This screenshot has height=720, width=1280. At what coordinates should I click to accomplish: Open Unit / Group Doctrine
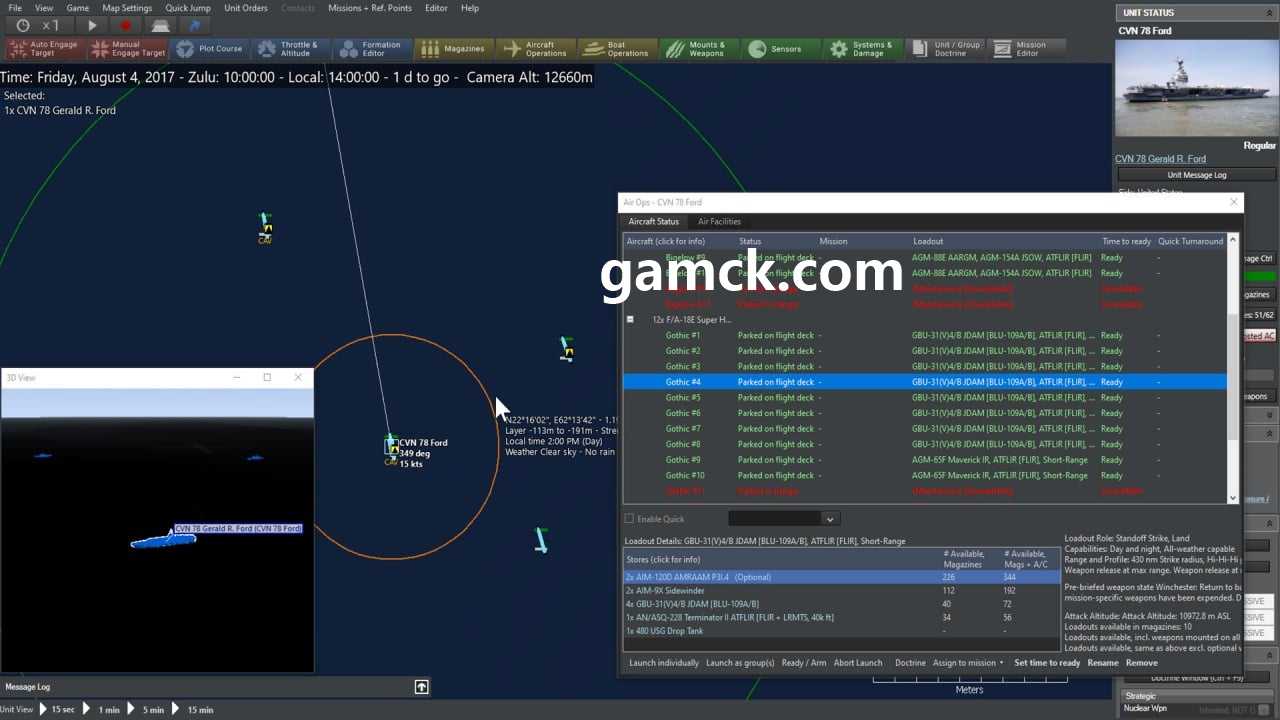(946, 48)
